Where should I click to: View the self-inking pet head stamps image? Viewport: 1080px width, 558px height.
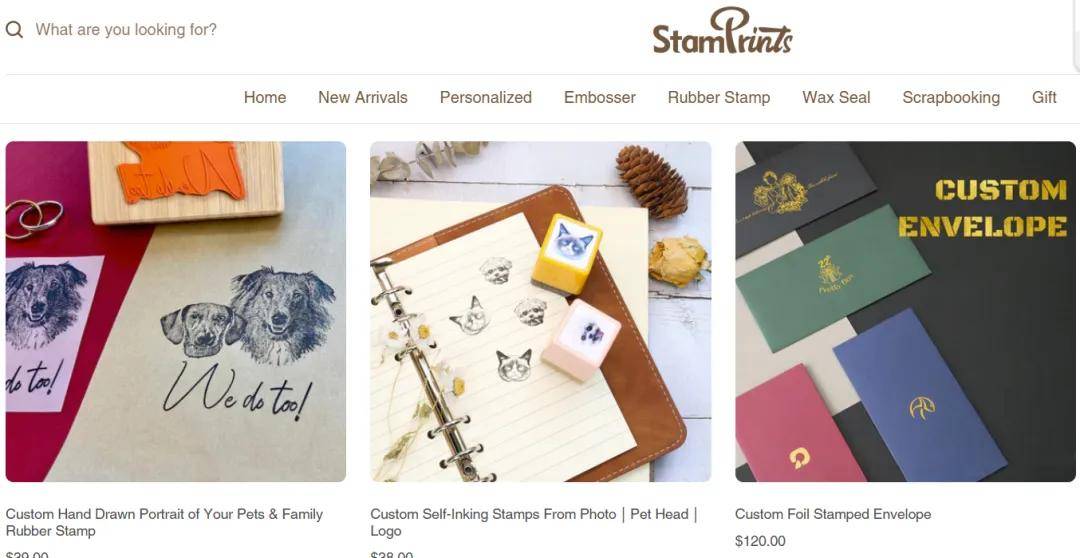pyautogui.click(x=541, y=311)
